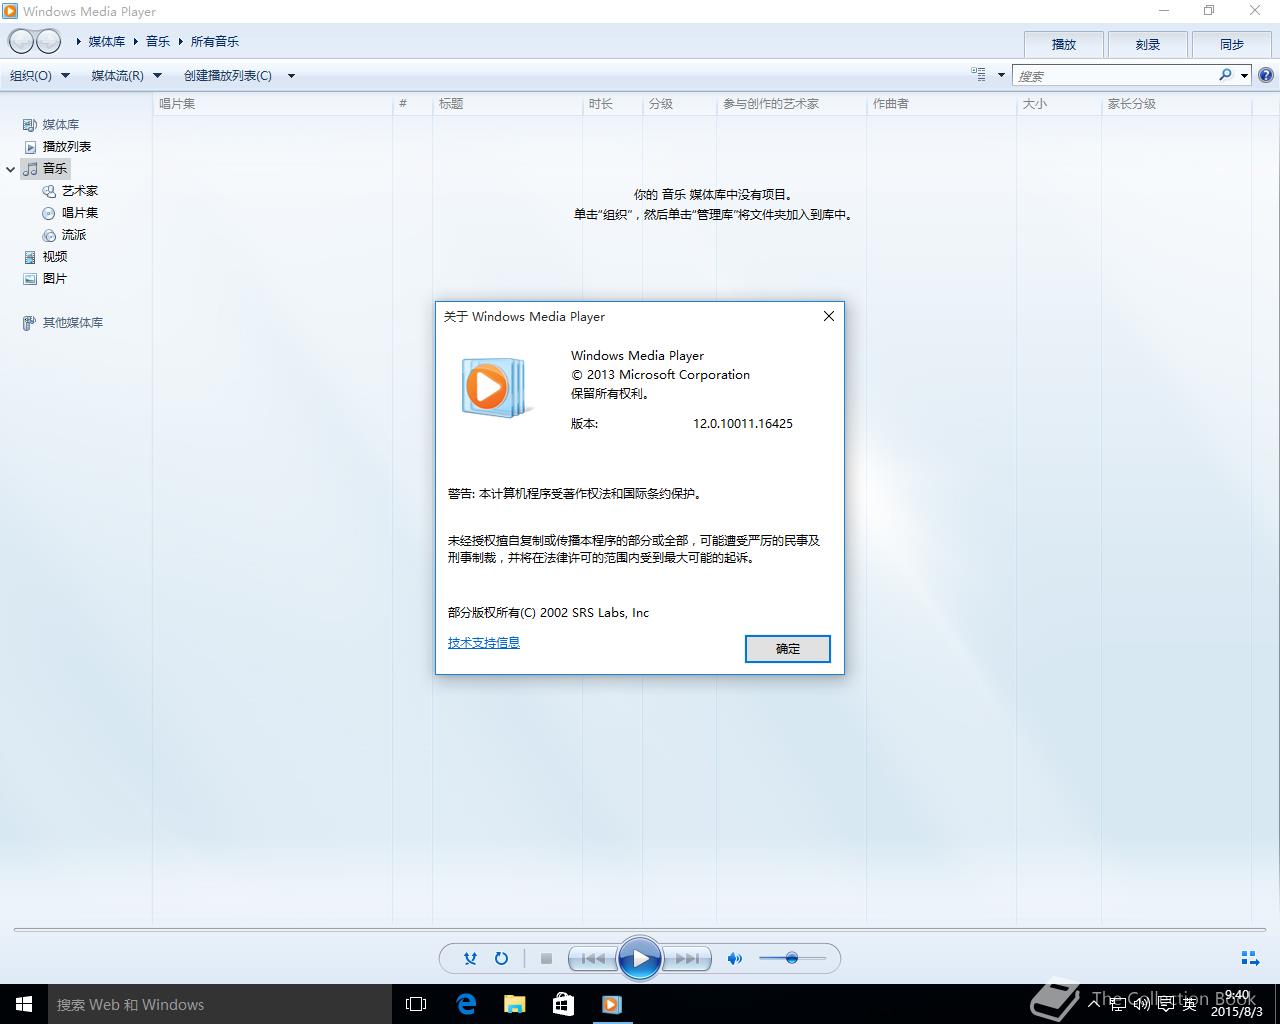1280x1024 pixels.
Task: Click the 确定 button in About dialog
Action: point(788,649)
